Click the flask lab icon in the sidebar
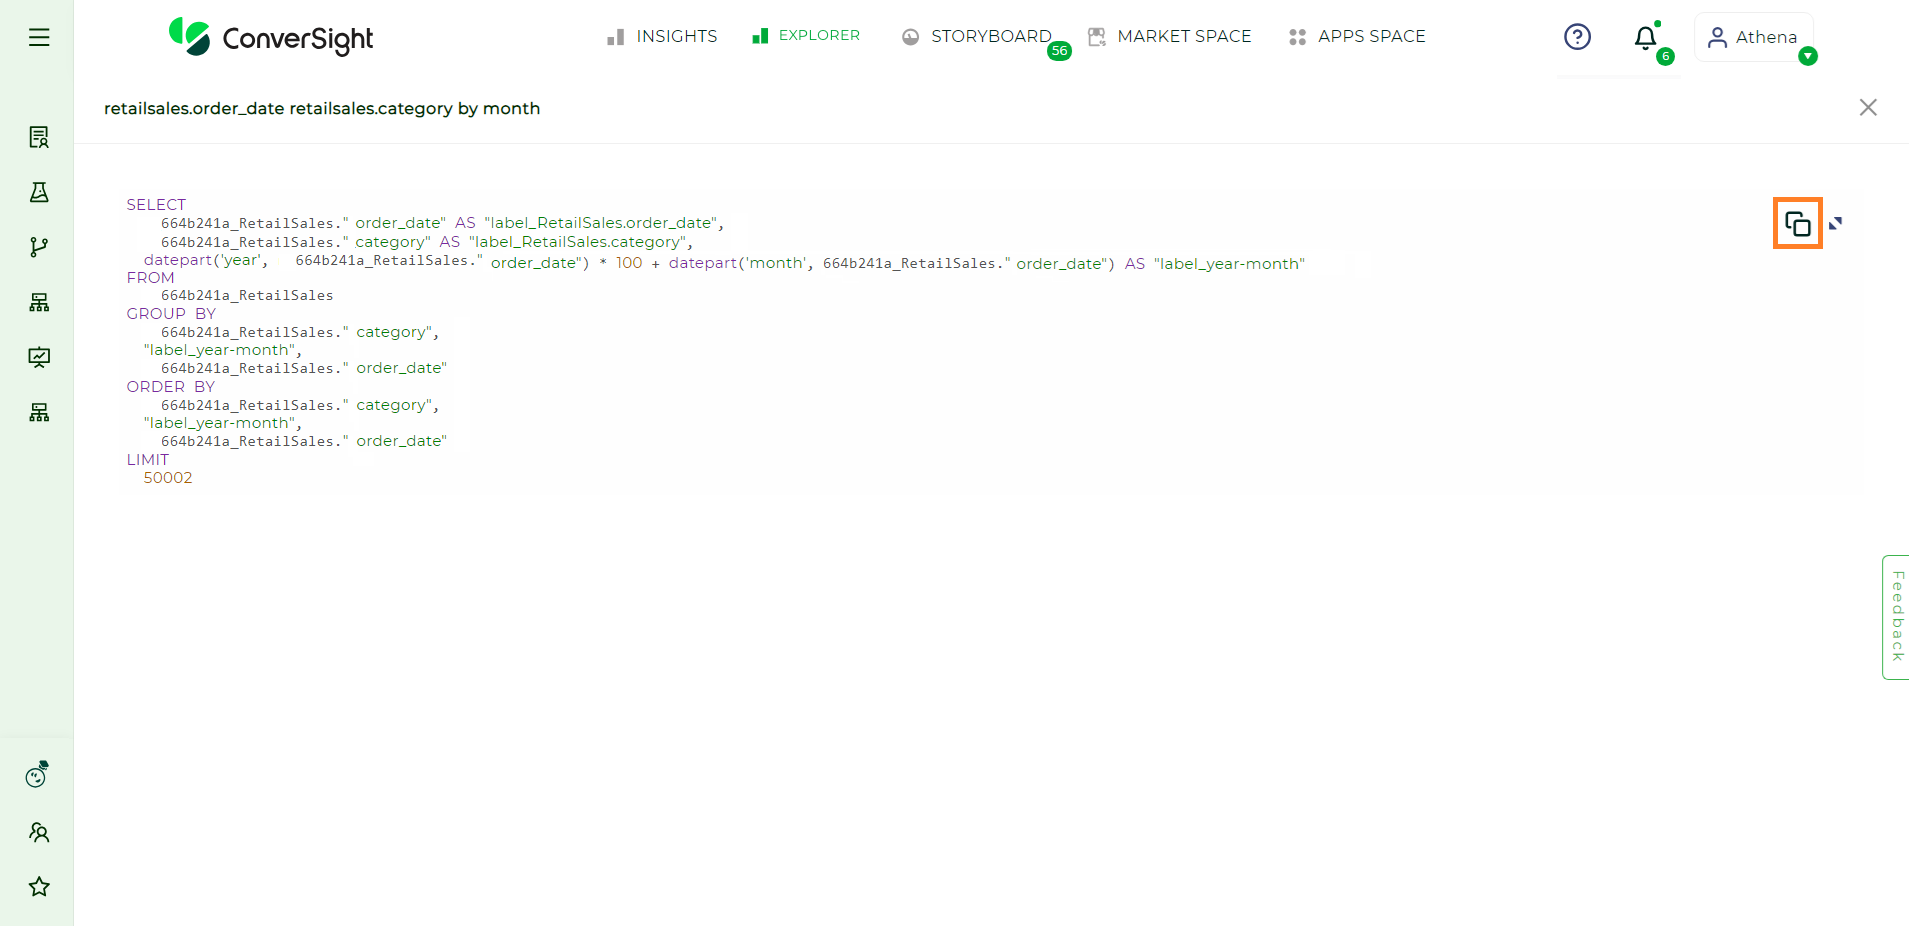Viewport: 1909px width, 927px height. pos(39,192)
